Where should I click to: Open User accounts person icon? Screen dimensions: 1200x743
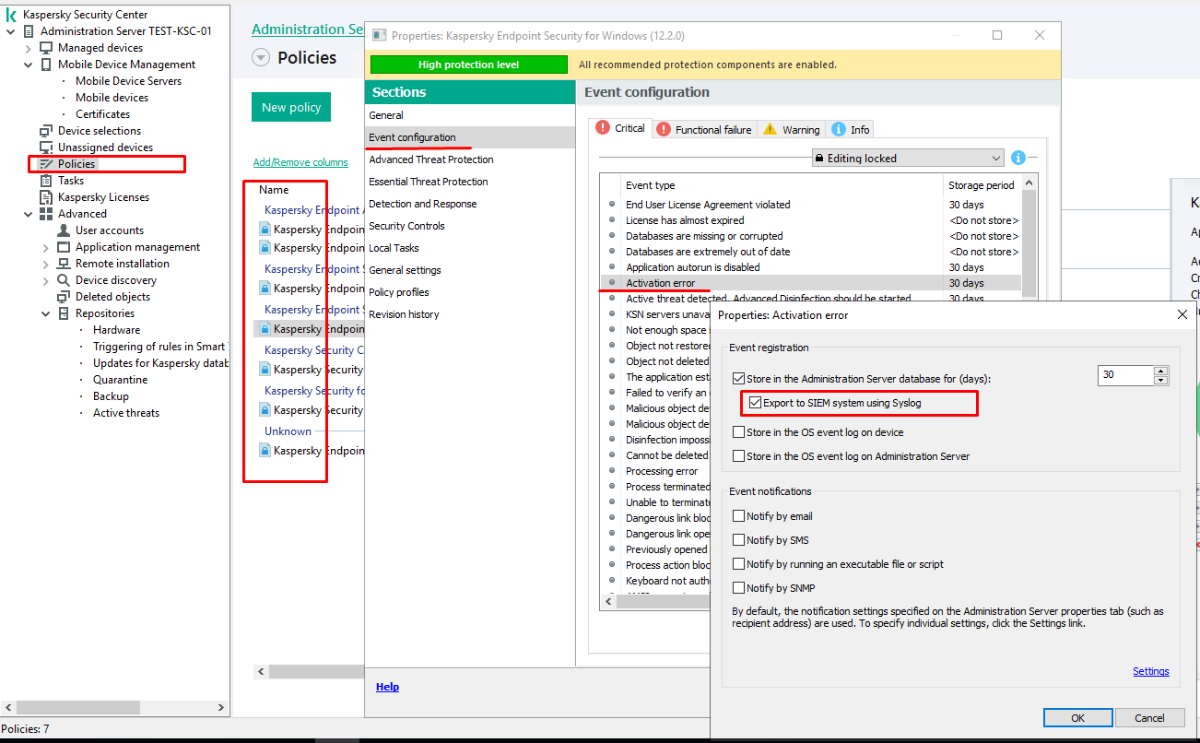pyautogui.click(x=64, y=230)
